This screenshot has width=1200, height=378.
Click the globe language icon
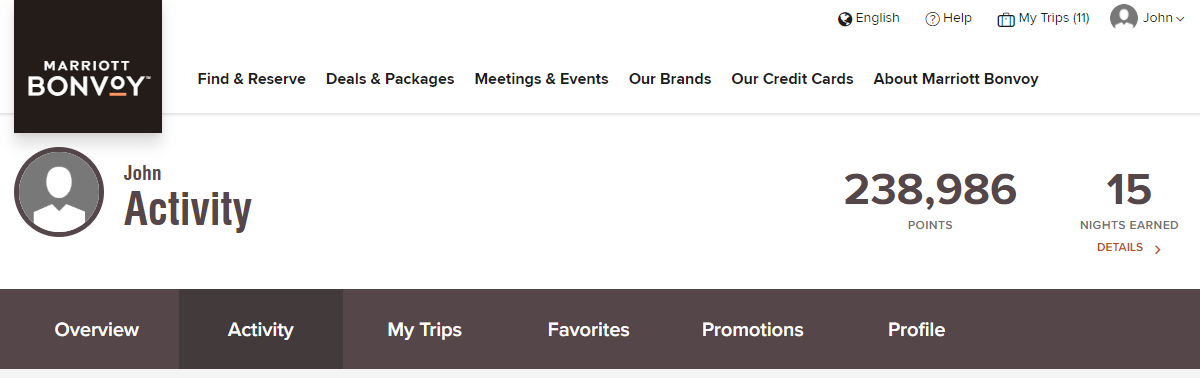click(x=845, y=19)
